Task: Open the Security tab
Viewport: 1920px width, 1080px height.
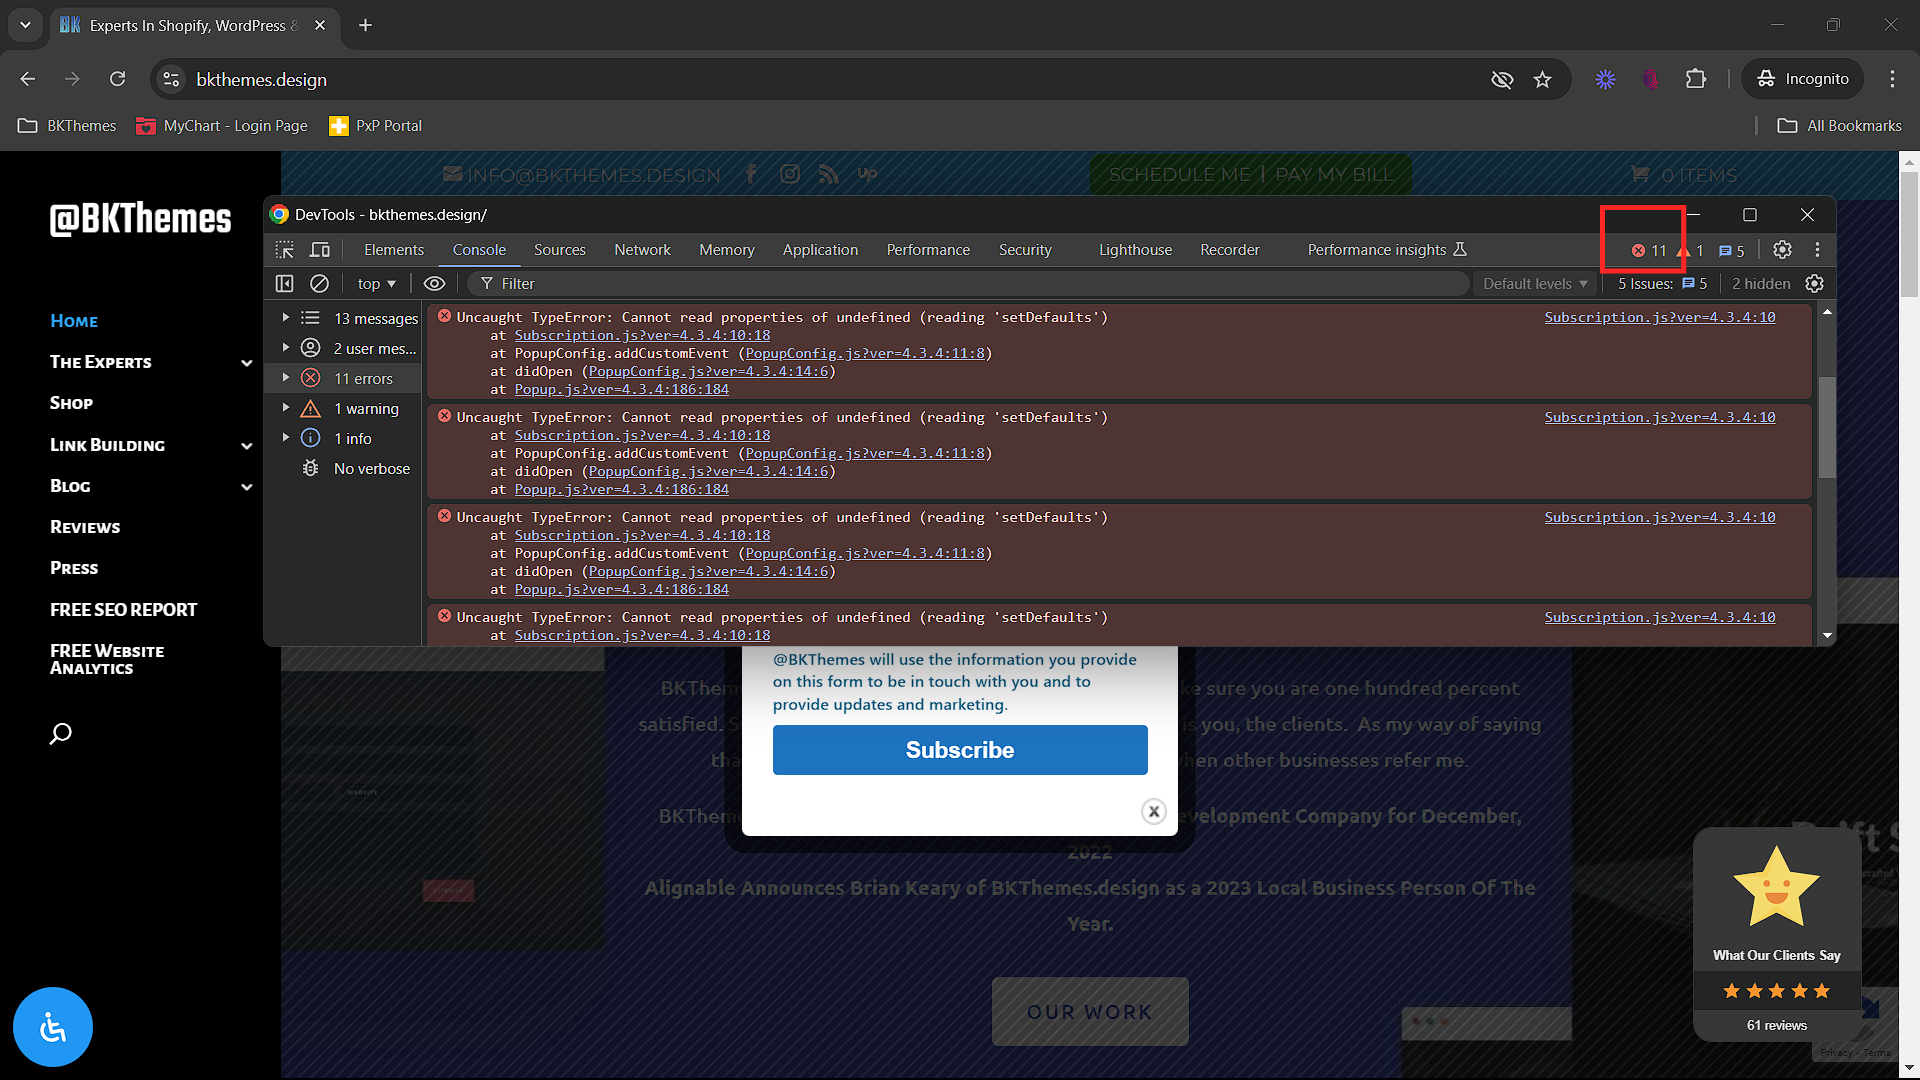Action: pos(1025,250)
